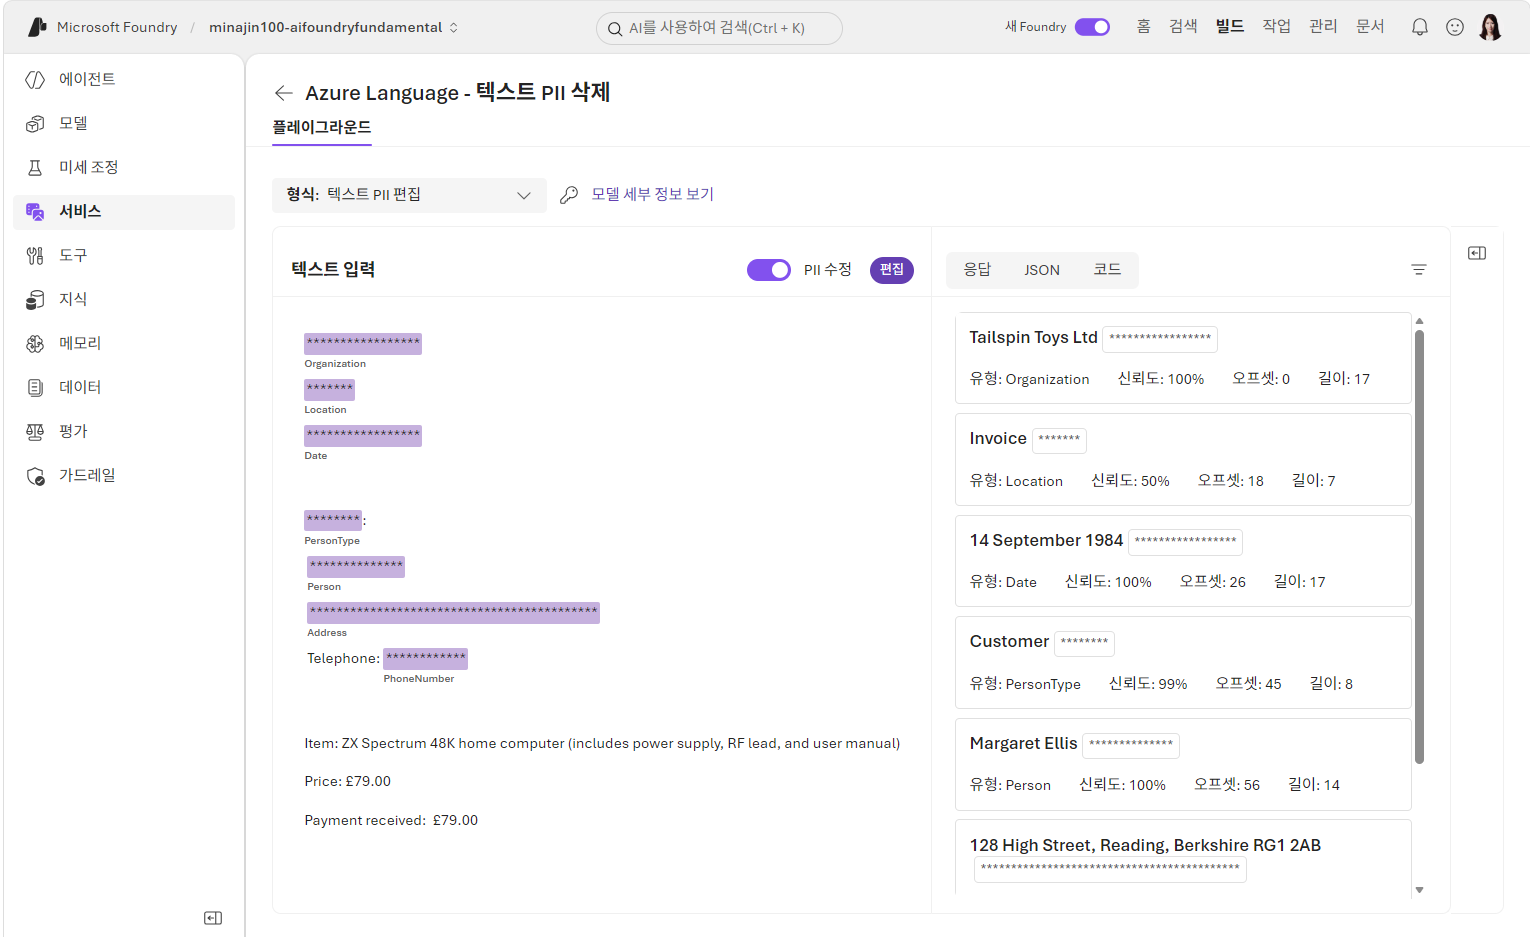Click the Microsoft Foundry logo icon
This screenshot has height=937, width=1530.
[x=37, y=27]
